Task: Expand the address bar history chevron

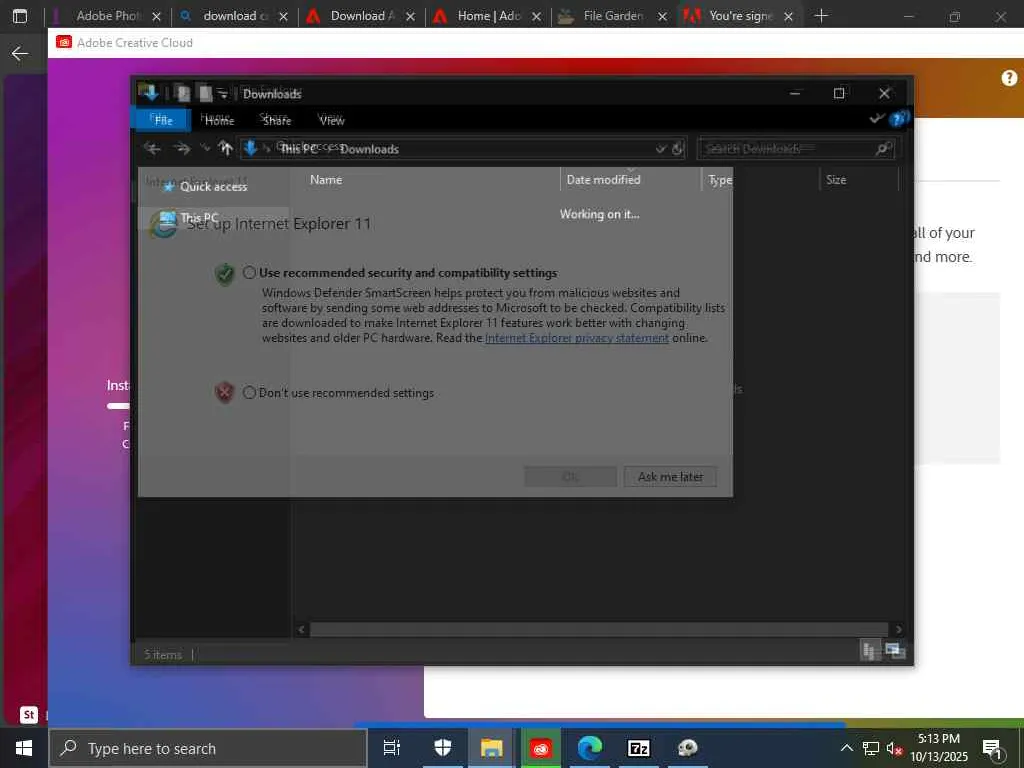Action: (660, 149)
